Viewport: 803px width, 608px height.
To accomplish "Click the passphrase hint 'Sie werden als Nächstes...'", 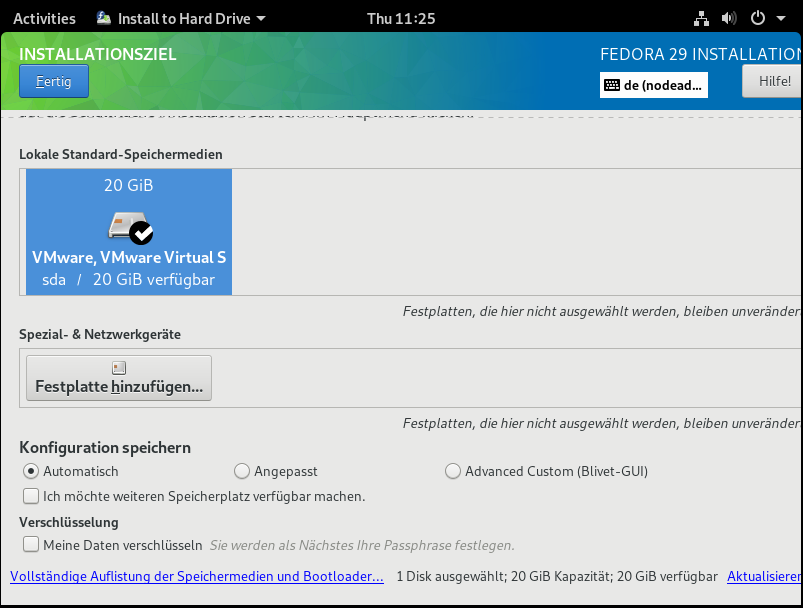I will pos(362,545).
